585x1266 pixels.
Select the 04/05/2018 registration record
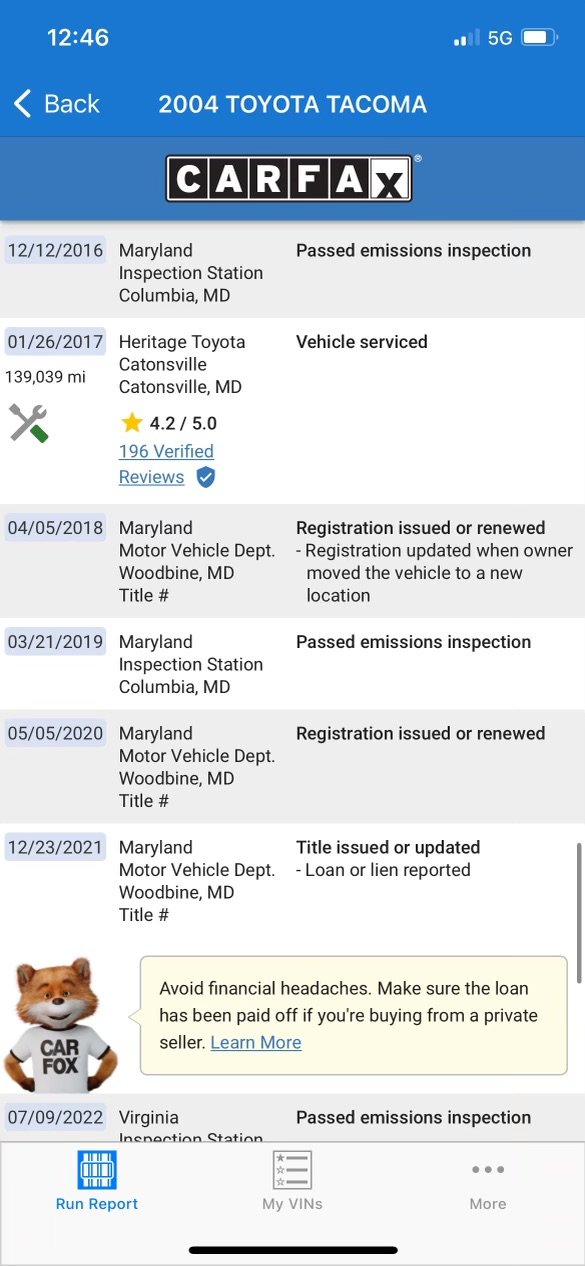292,561
